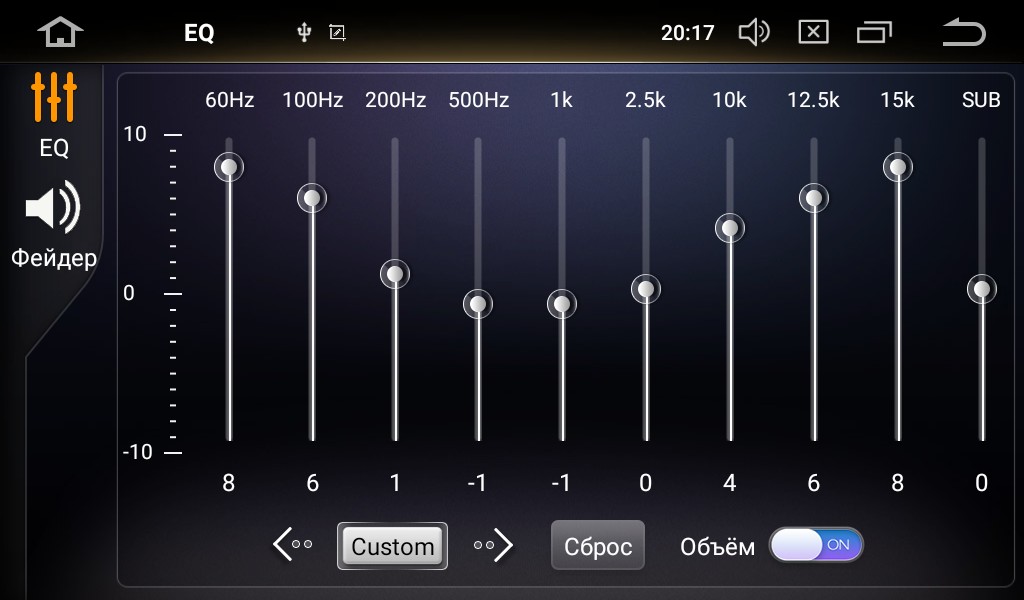Switch to next EQ preset arrow
The image size is (1024, 600).
[493, 545]
